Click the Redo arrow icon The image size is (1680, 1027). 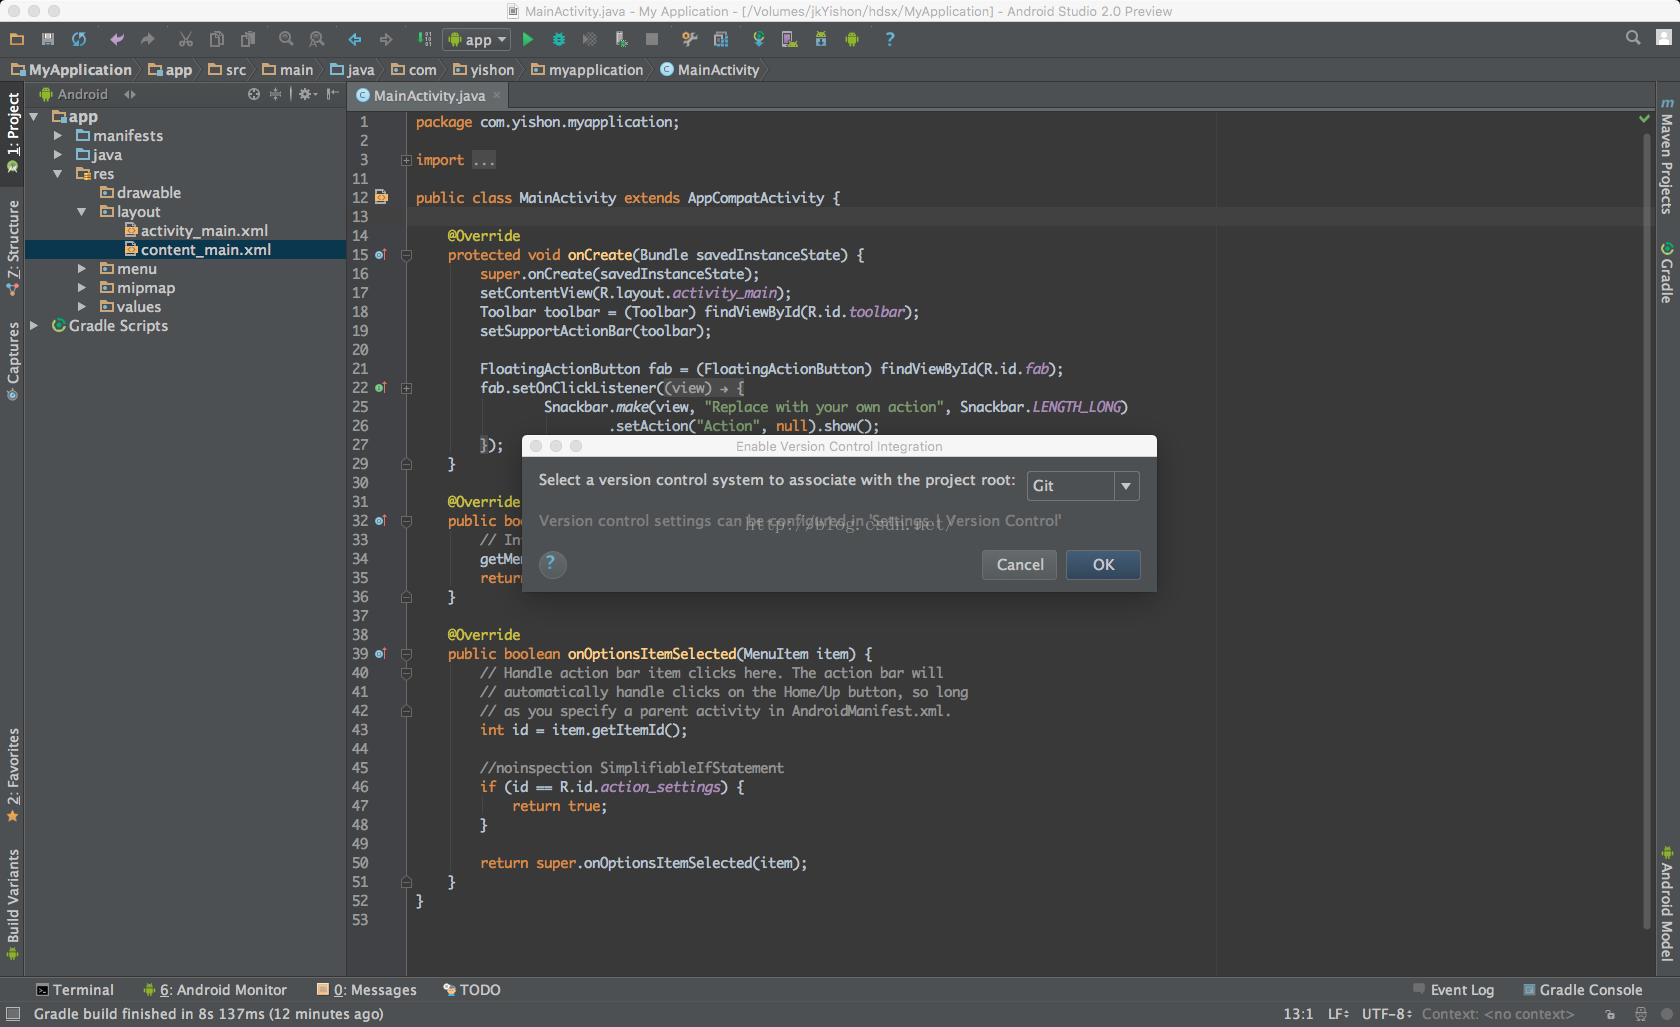[x=148, y=39]
